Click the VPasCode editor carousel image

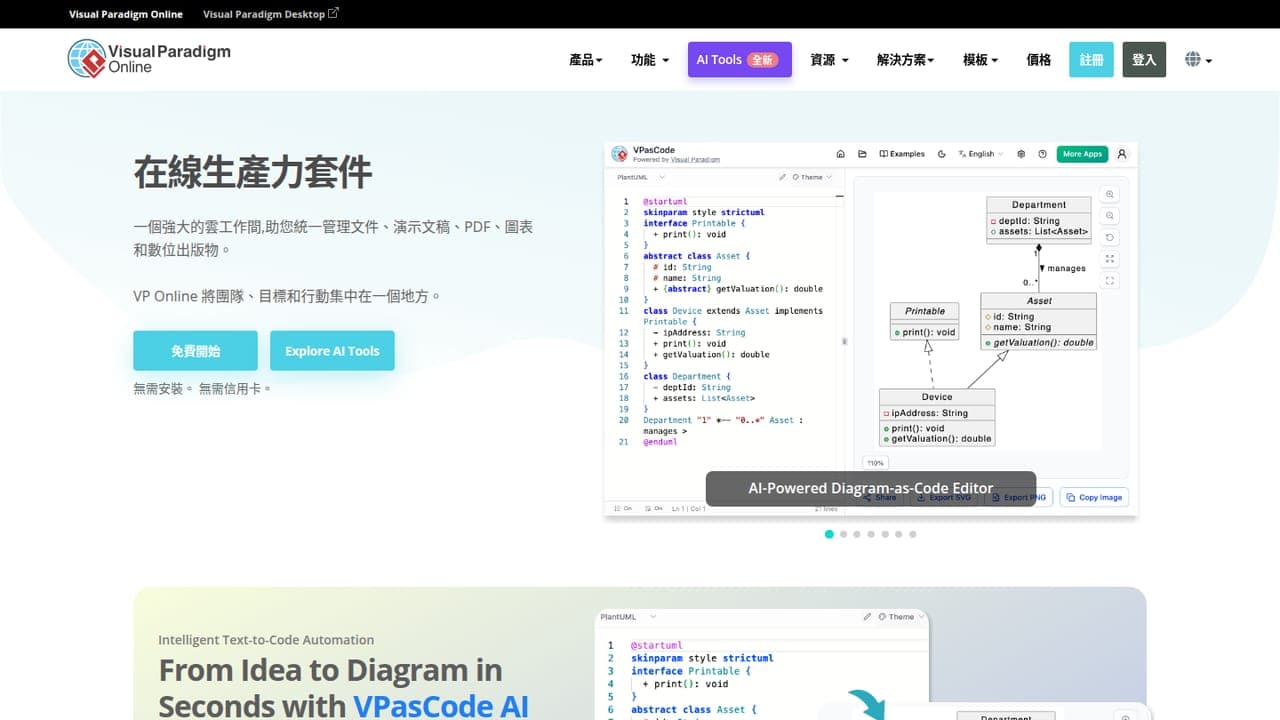tap(871, 330)
